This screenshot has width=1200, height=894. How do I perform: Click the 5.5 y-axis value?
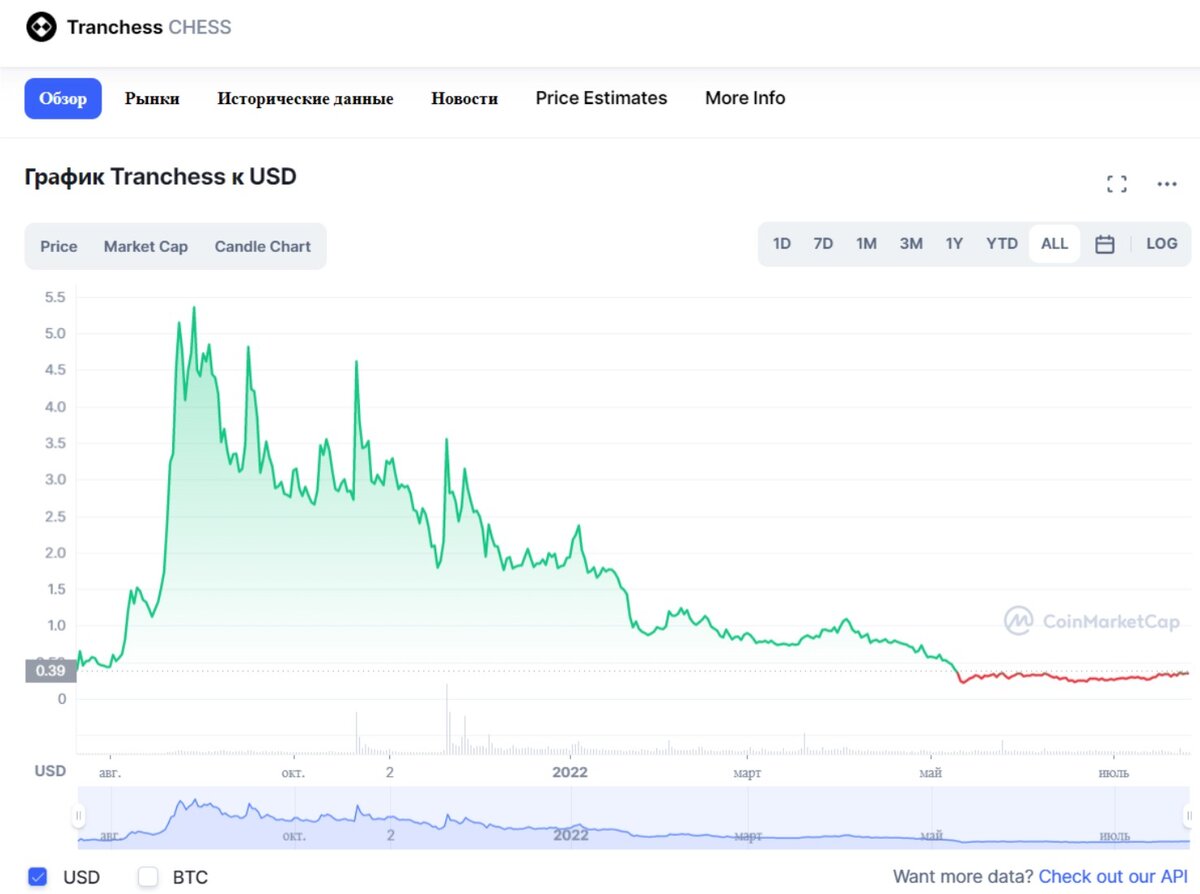pyautogui.click(x=55, y=297)
